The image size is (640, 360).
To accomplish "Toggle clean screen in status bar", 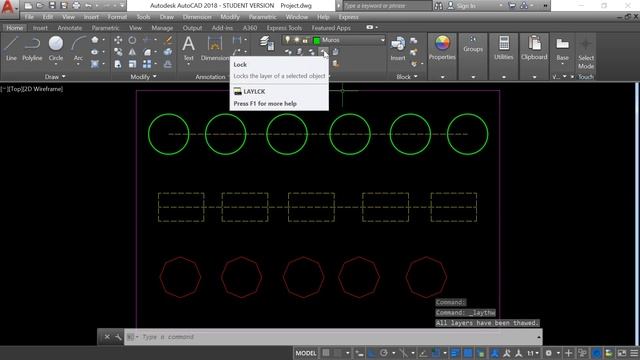I will tap(622, 353).
